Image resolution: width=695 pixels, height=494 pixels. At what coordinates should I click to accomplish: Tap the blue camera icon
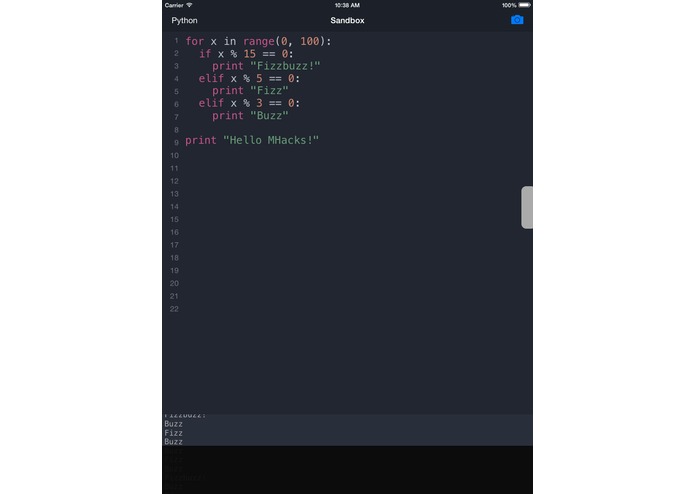pos(517,20)
